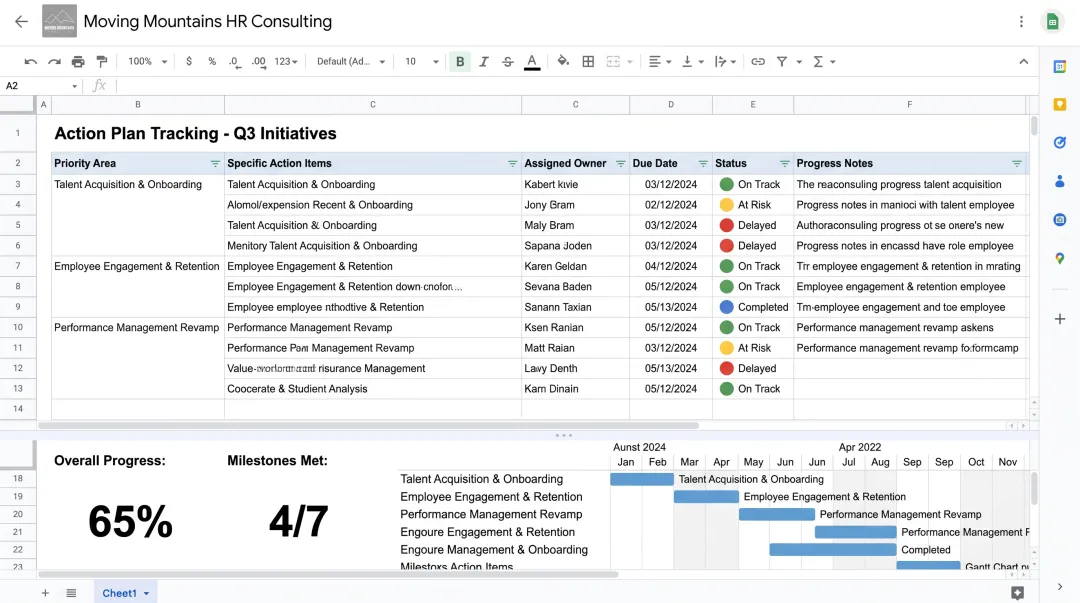
Task: Click the A2 name box
Action: tap(40, 86)
